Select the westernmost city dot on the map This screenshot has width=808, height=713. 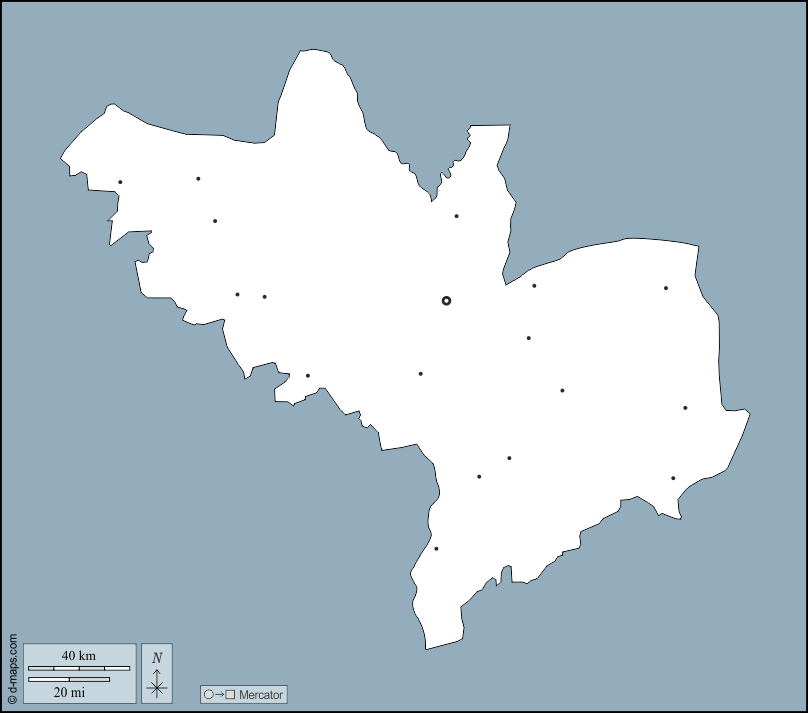tap(120, 182)
